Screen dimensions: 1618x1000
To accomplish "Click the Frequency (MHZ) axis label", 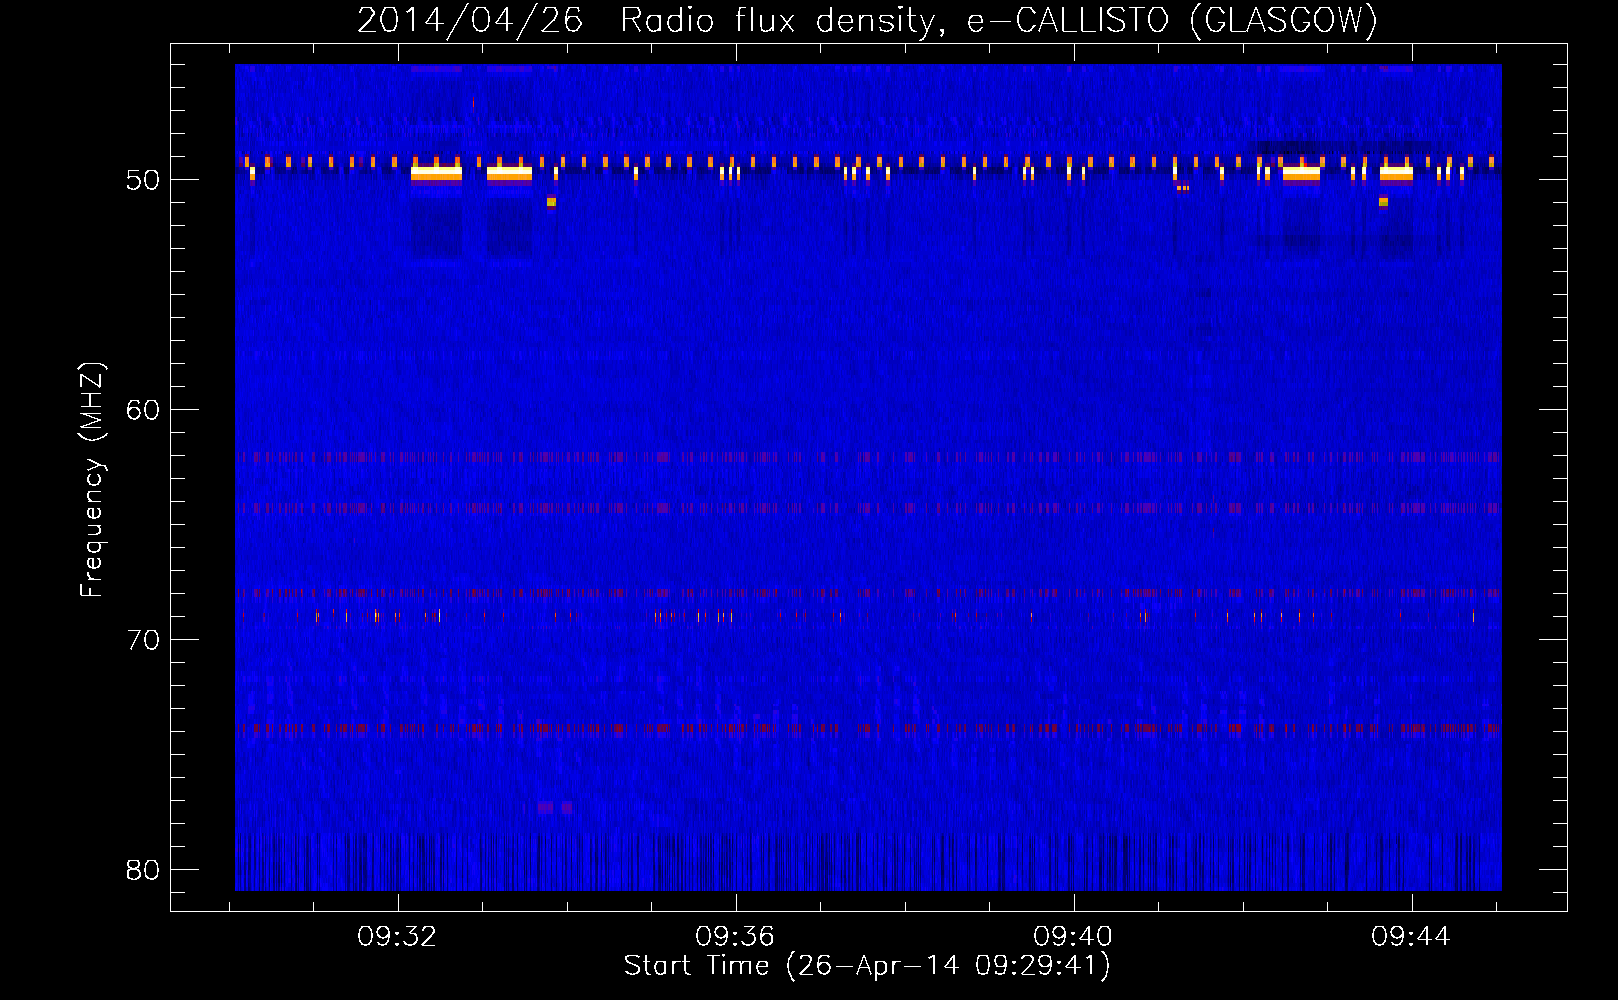I will (x=92, y=480).
